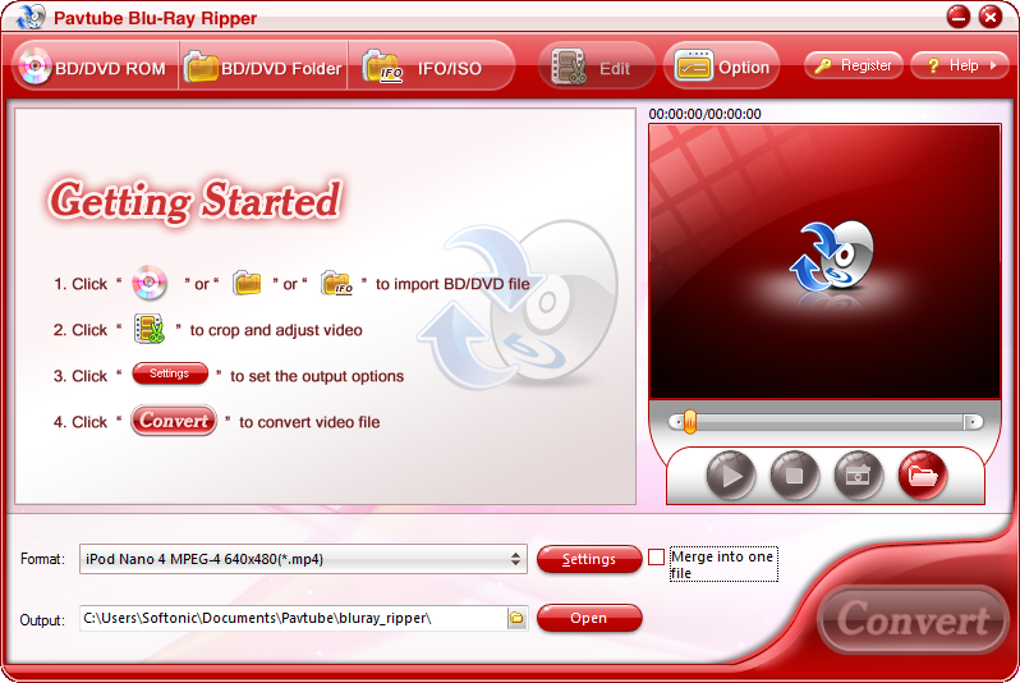Viewport: 1020px width, 683px height.
Task: Click the disc icon in step 1
Action: 149,283
